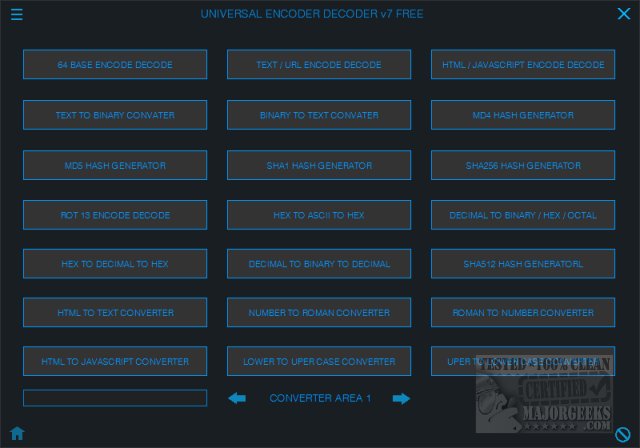Open 64 Base Encode Decode
This screenshot has width=640, height=448.
[x=115, y=64]
